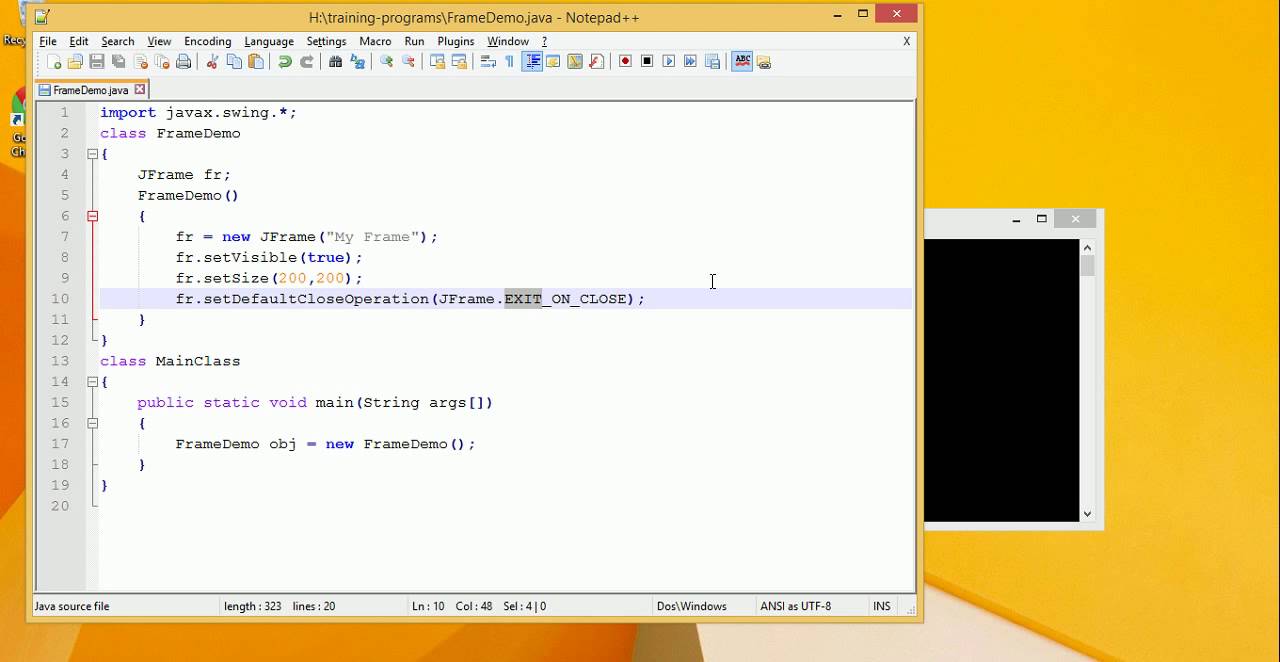Open the Settings menu
Image resolution: width=1280 pixels, height=662 pixels.
point(326,41)
